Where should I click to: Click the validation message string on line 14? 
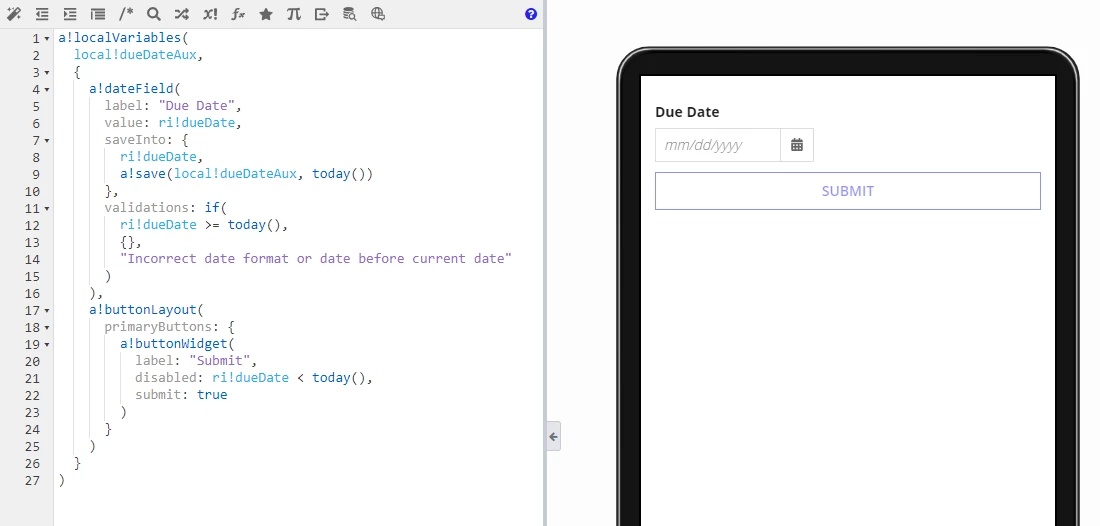click(x=316, y=259)
